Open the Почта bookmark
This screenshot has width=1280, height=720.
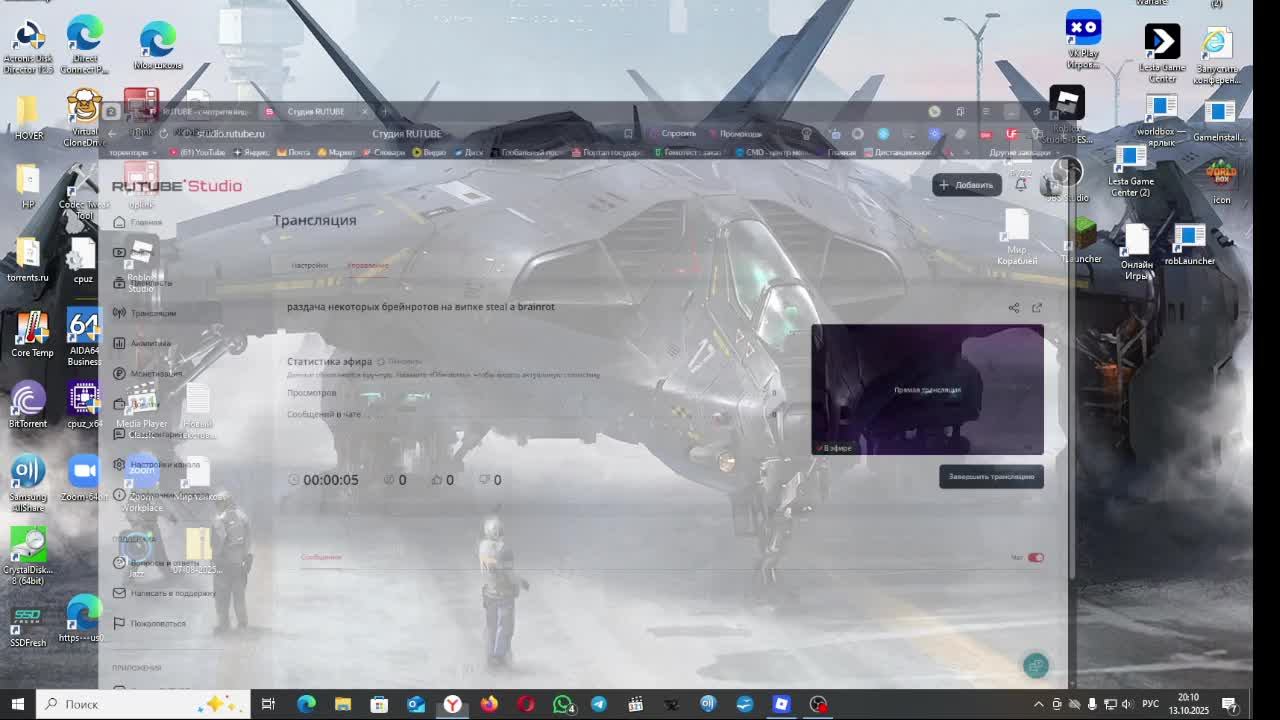pyautogui.click(x=294, y=153)
